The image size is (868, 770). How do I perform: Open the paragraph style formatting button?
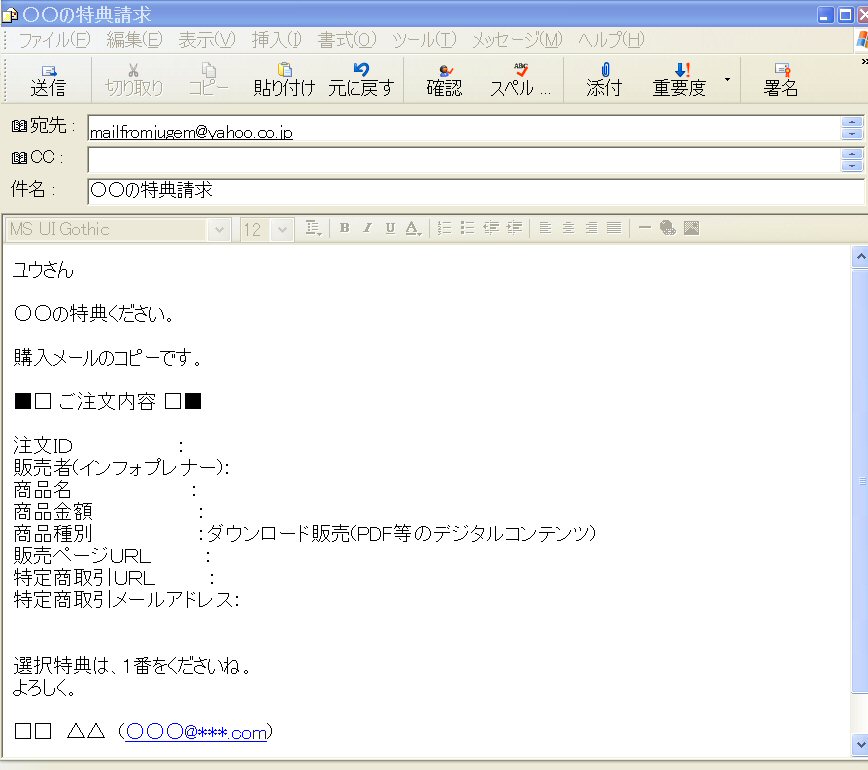(x=313, y=228)
